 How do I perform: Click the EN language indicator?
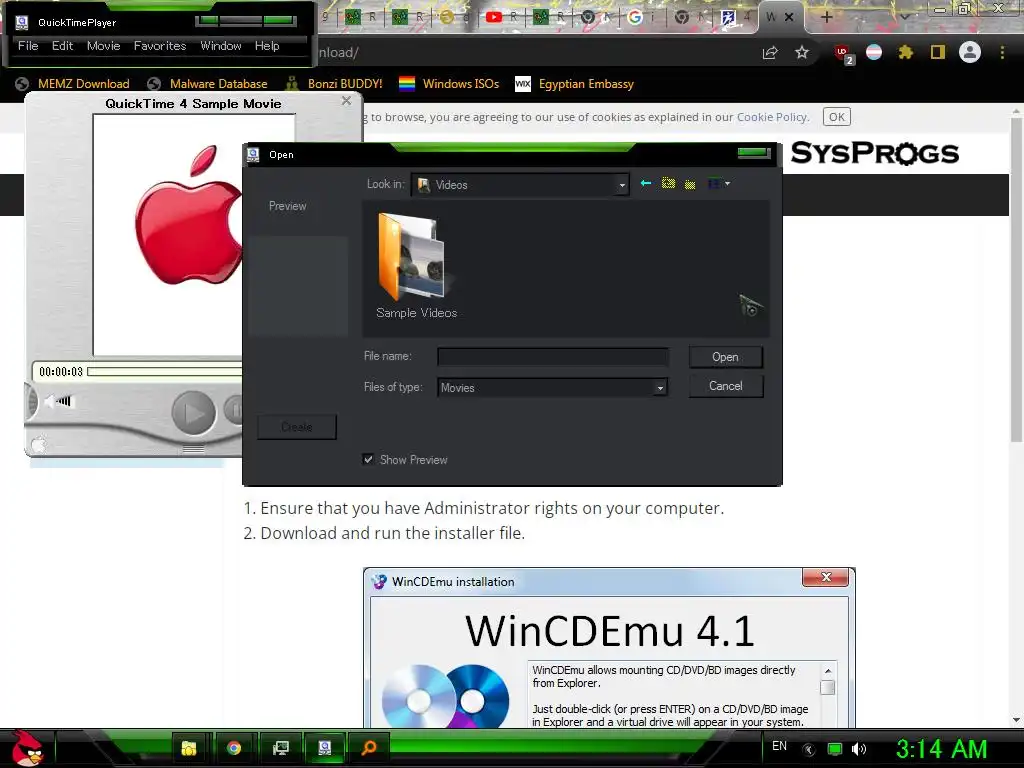tap(779, 746)
